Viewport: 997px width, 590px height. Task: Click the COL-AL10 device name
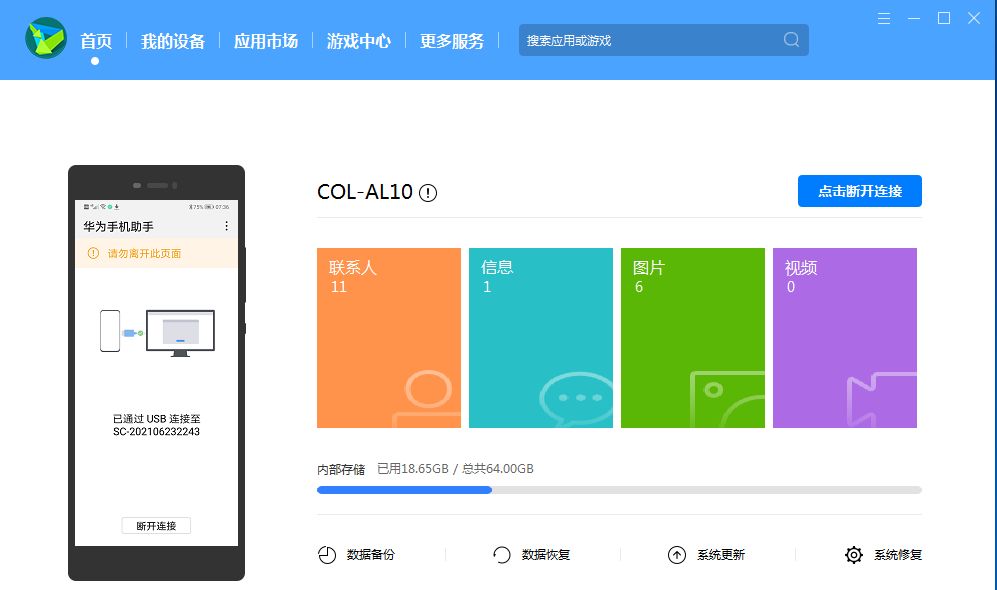tap(365, 192)
